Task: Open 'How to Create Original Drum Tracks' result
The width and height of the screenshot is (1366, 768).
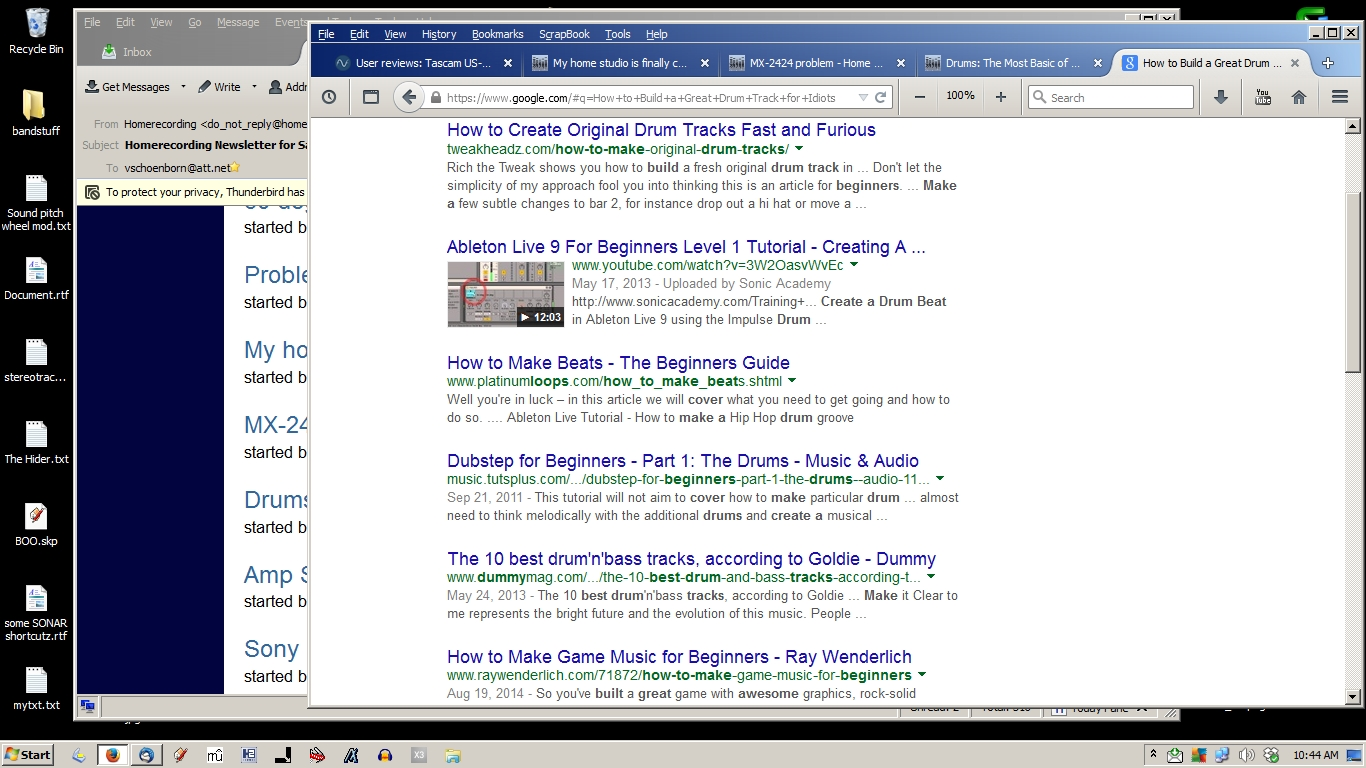Action: [661, 130]
